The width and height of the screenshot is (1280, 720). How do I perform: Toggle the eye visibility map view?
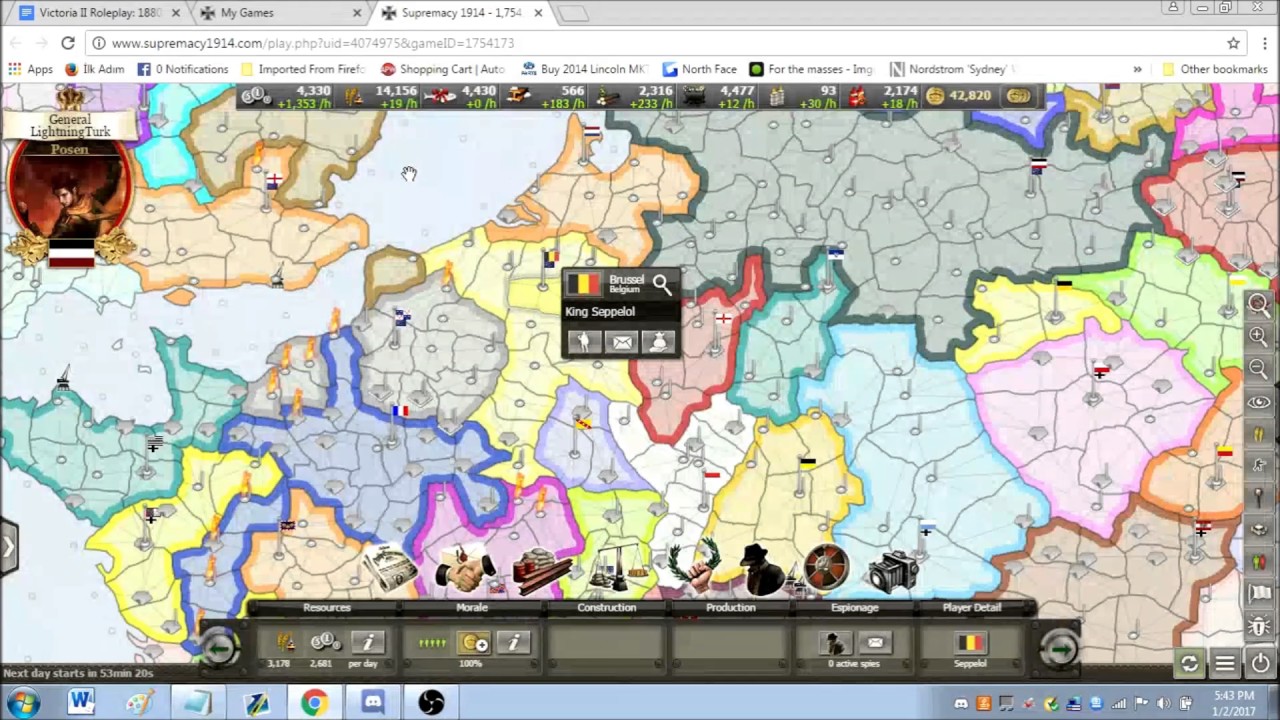(x=1259, y=402)
